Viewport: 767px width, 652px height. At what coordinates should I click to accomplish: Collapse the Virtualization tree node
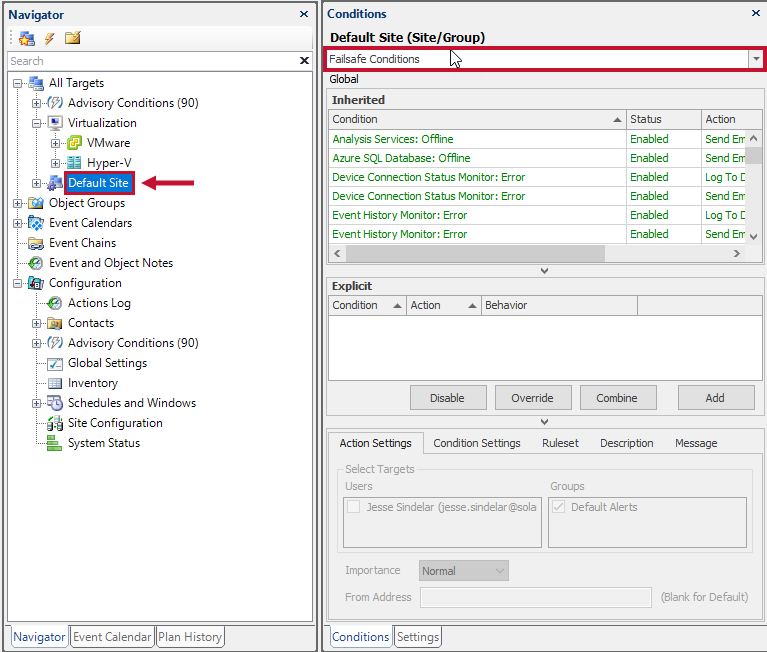(37, 123)
